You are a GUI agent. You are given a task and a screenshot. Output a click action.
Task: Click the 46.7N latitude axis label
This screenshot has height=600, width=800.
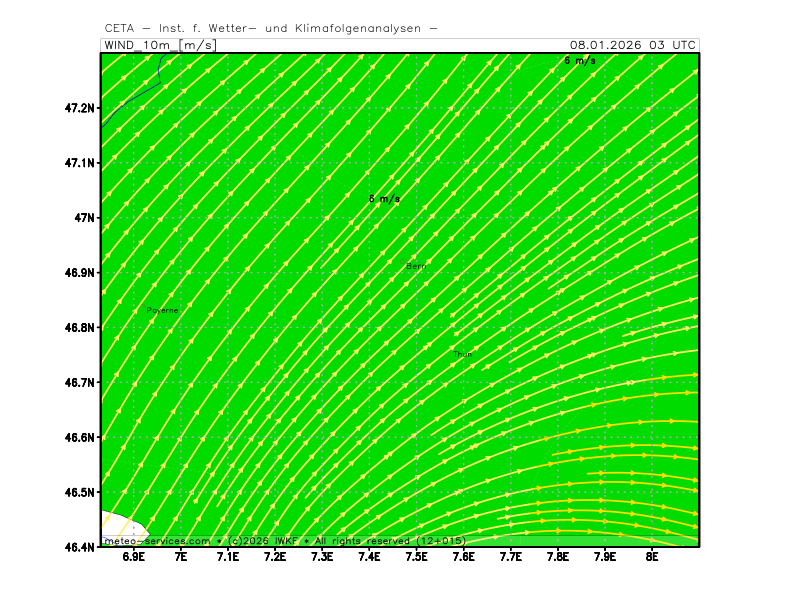tap(79, 383)
